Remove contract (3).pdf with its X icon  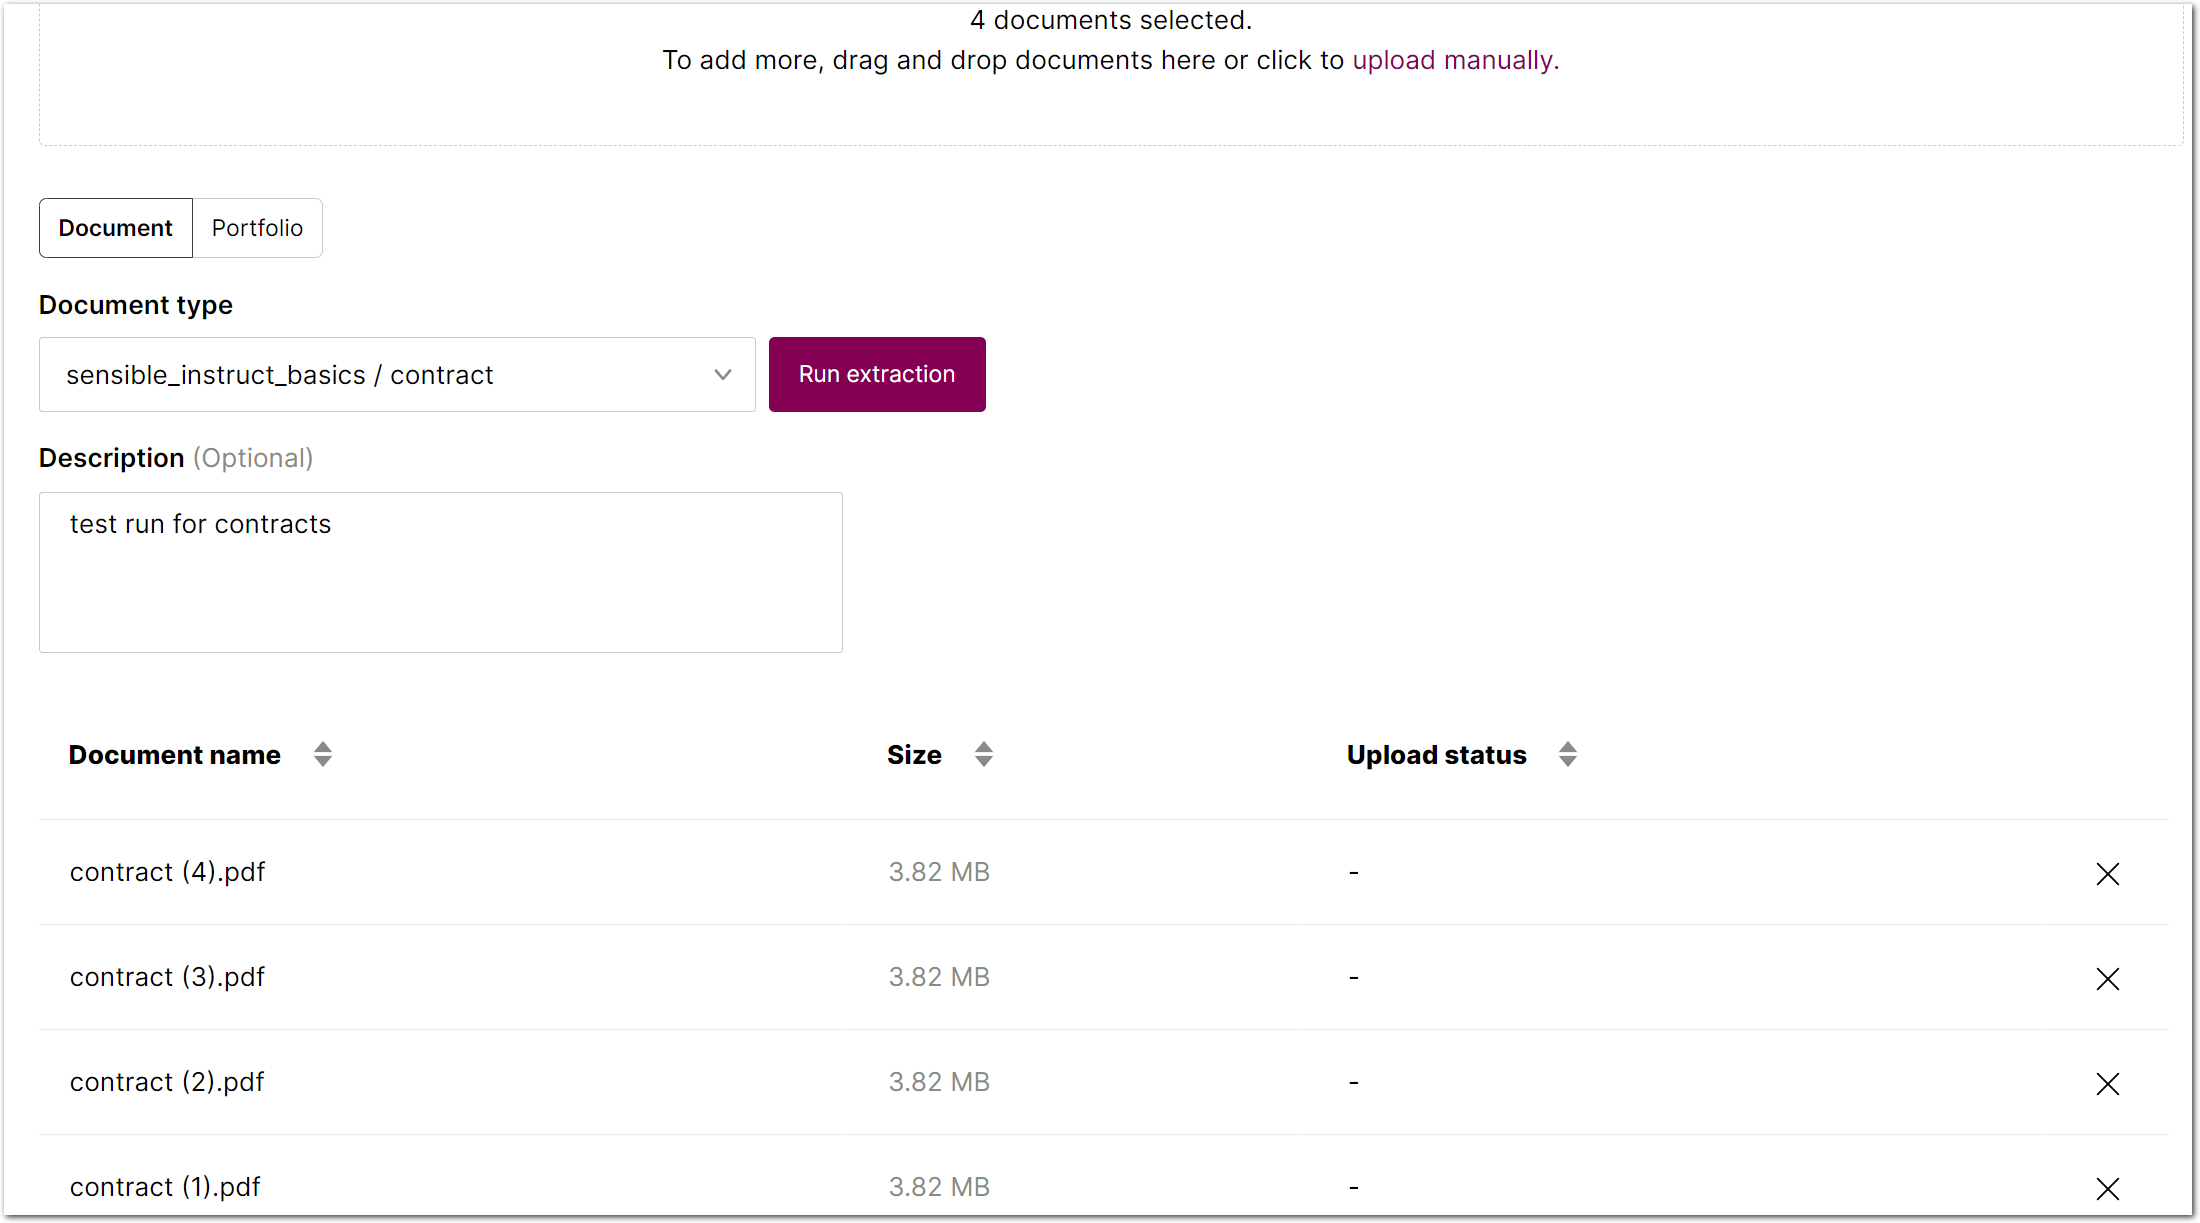tap(2107, 978)
